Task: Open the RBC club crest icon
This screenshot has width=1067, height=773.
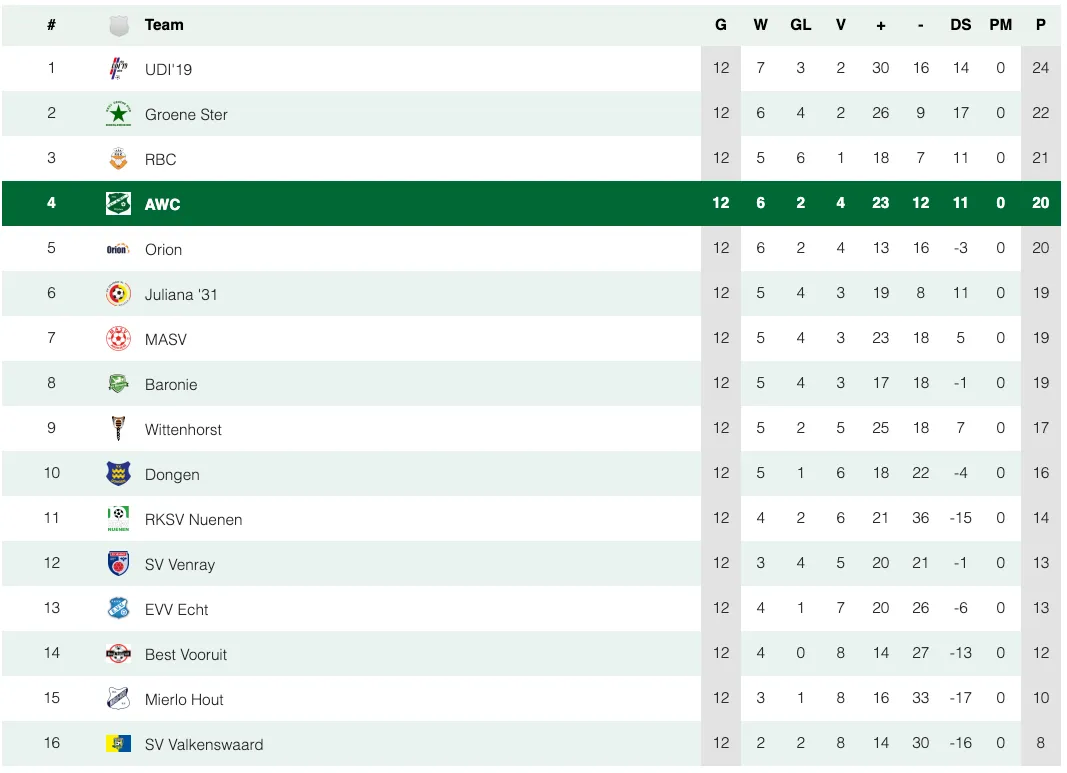Action: [x=118, y=159]
